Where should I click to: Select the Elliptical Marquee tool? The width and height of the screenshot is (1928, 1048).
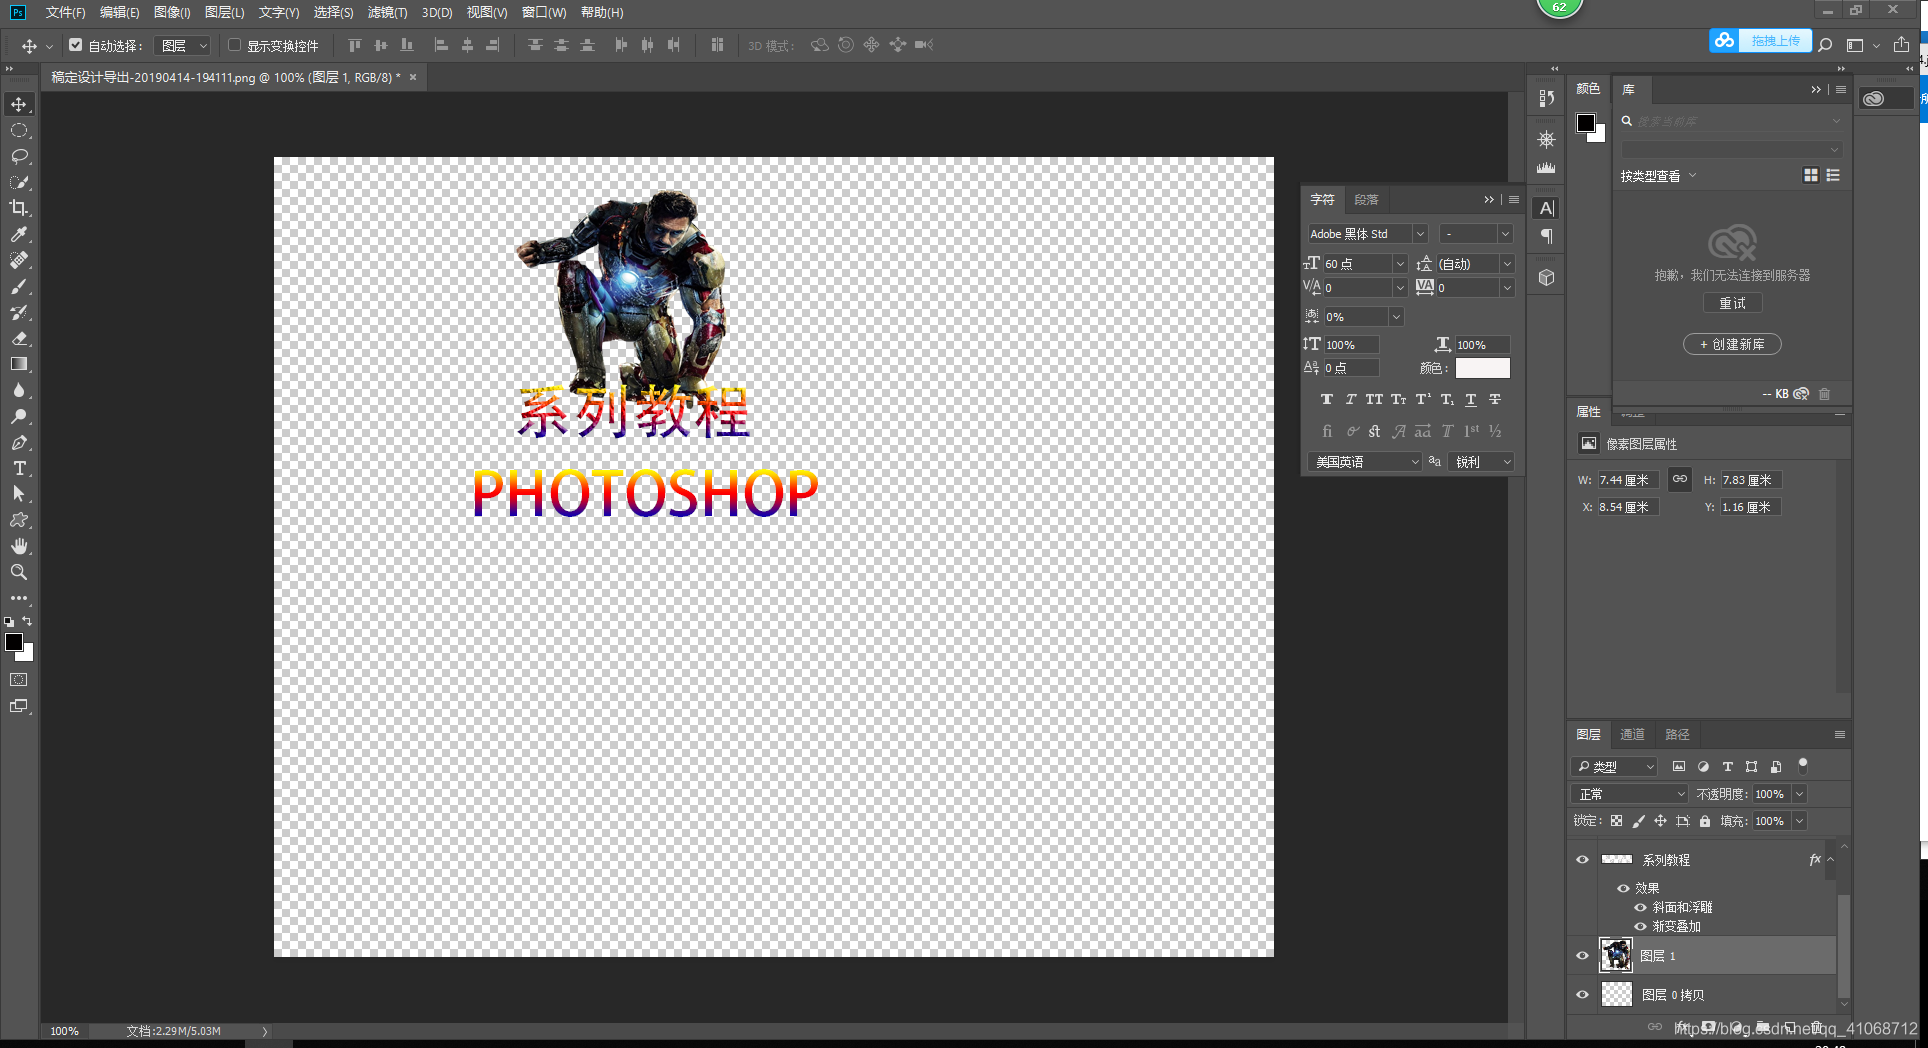(19, 130)
